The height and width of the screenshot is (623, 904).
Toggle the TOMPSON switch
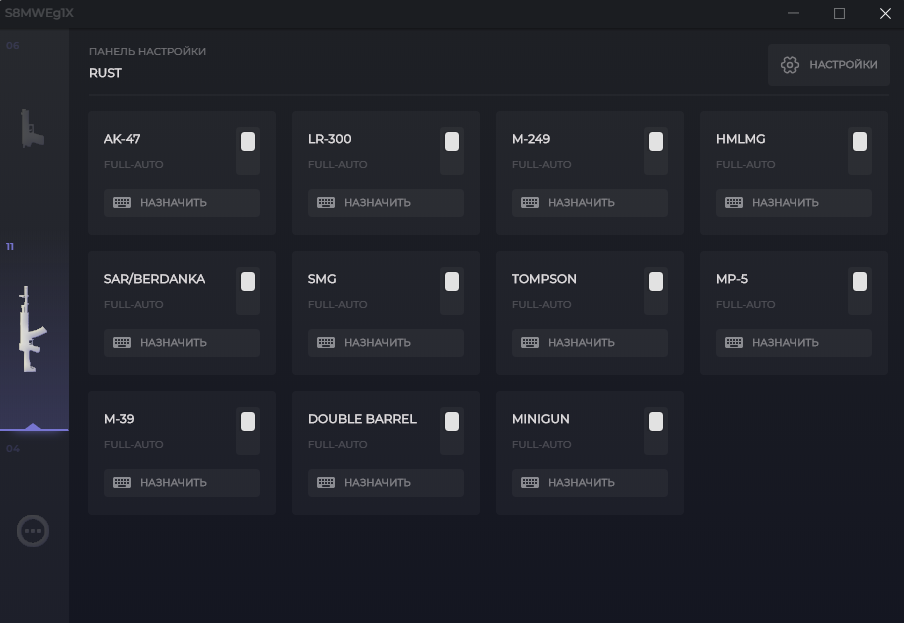[656, 290]
